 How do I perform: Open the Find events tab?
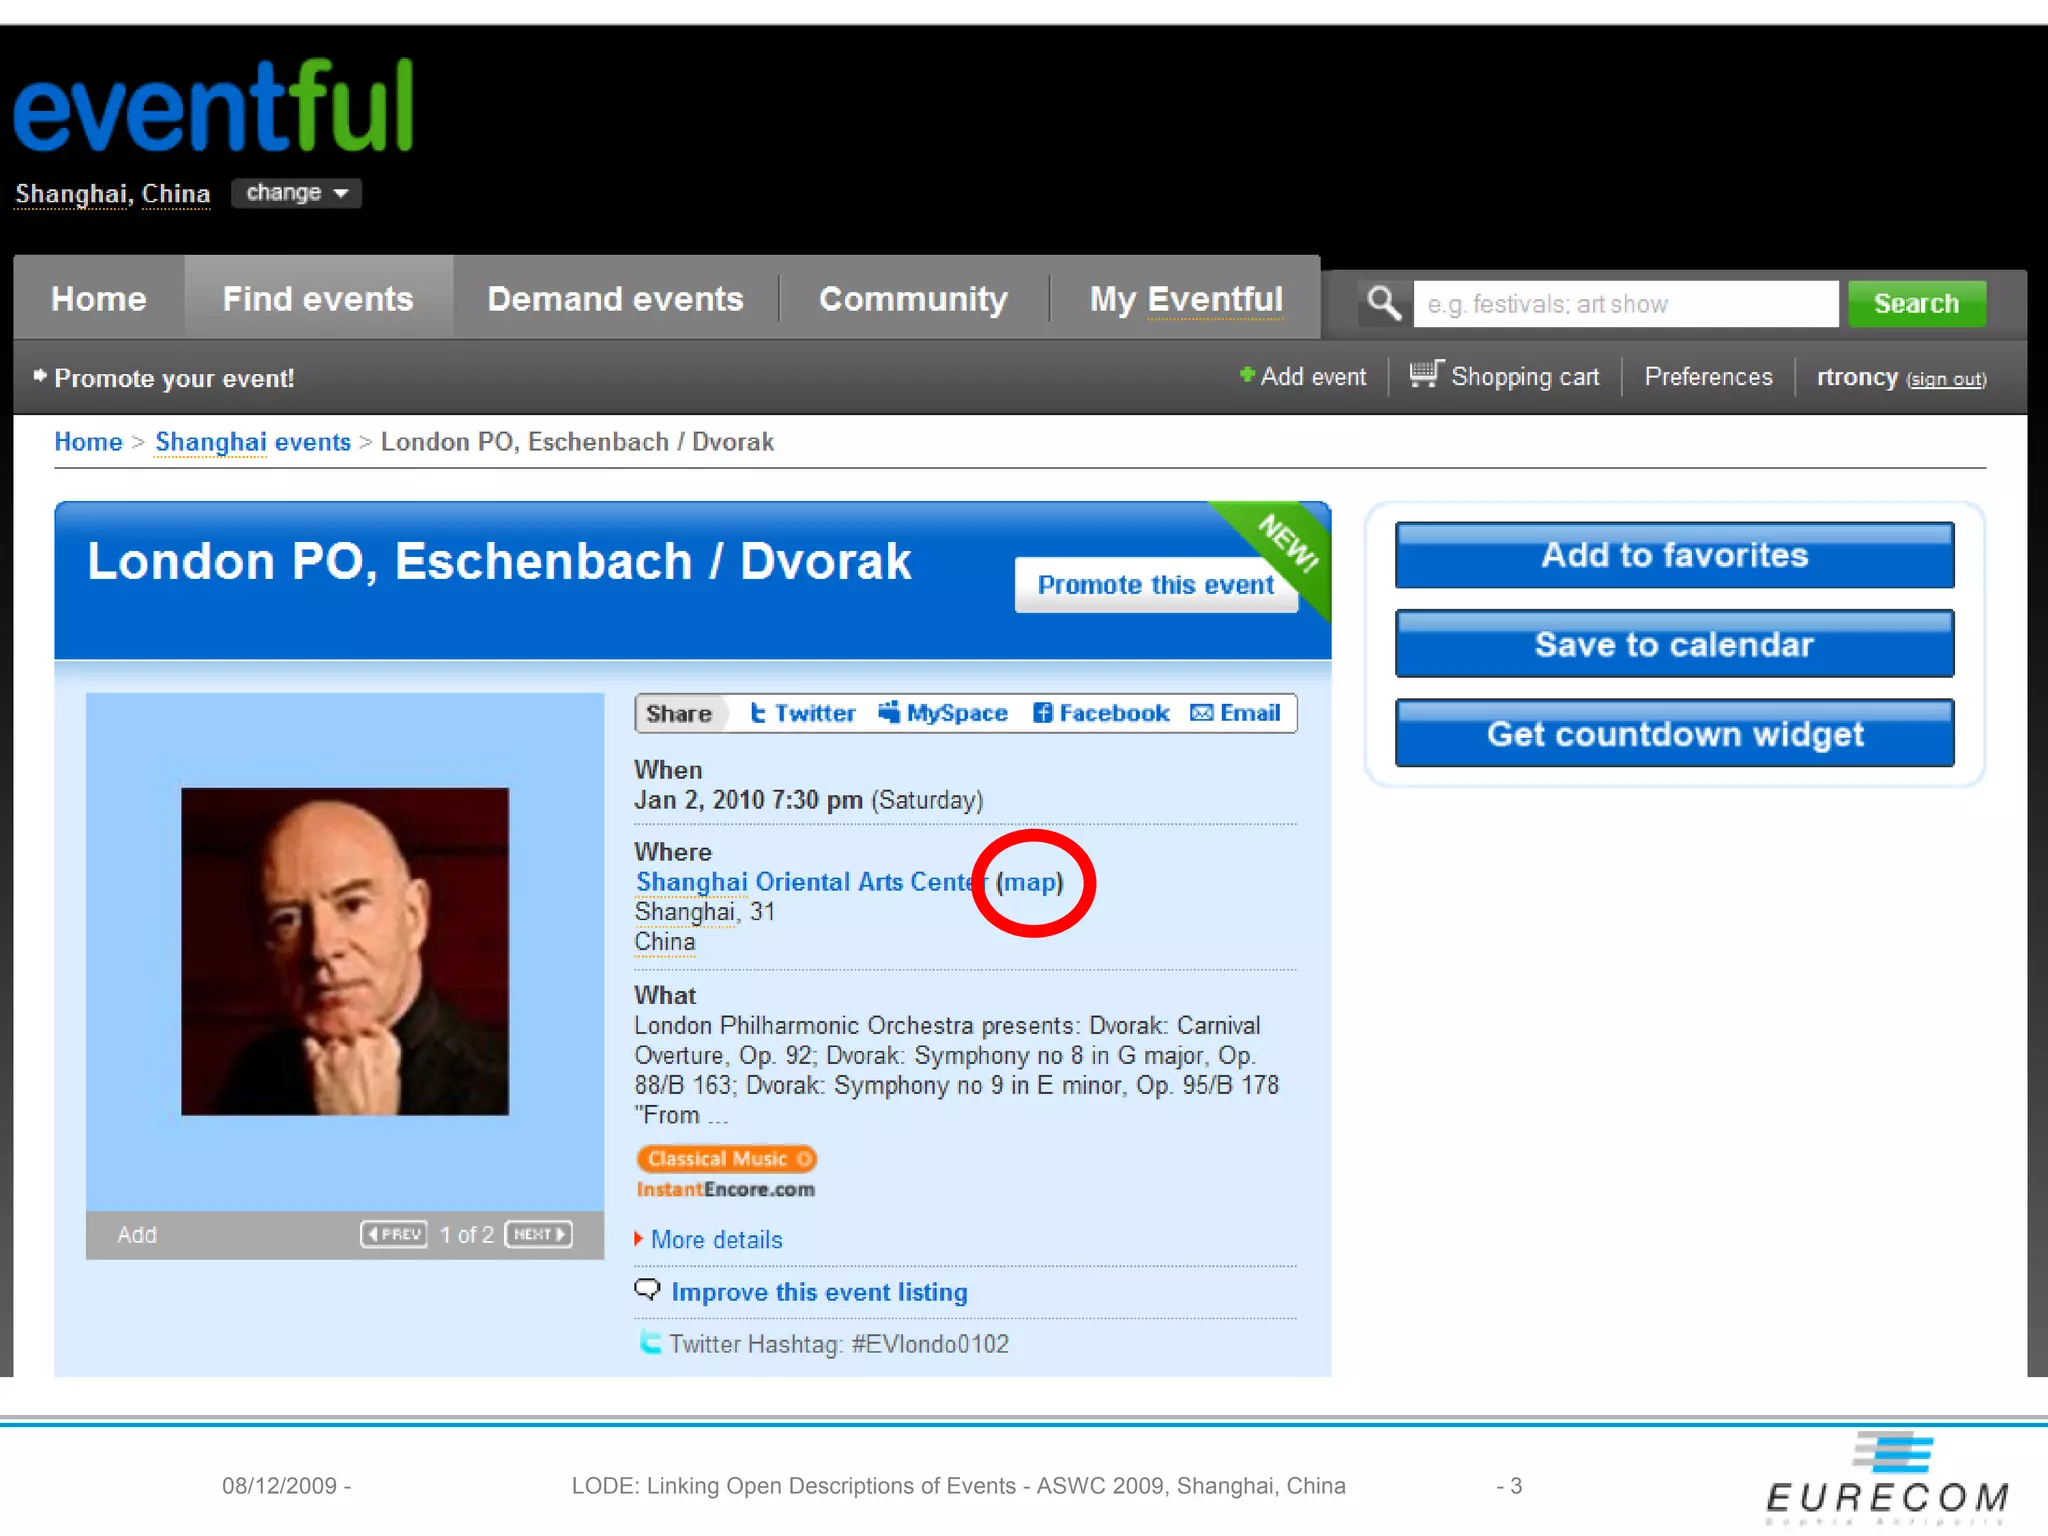pos(318,298)
